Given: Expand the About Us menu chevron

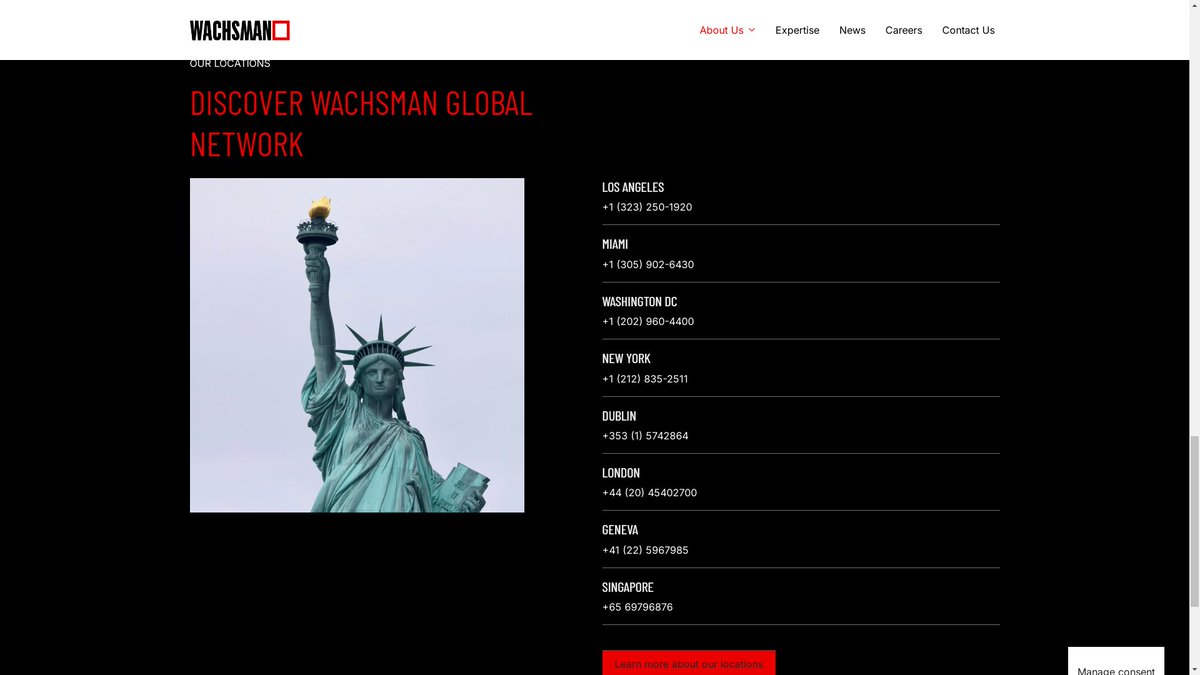Looking at the screenshot, I should coord(752,30).
